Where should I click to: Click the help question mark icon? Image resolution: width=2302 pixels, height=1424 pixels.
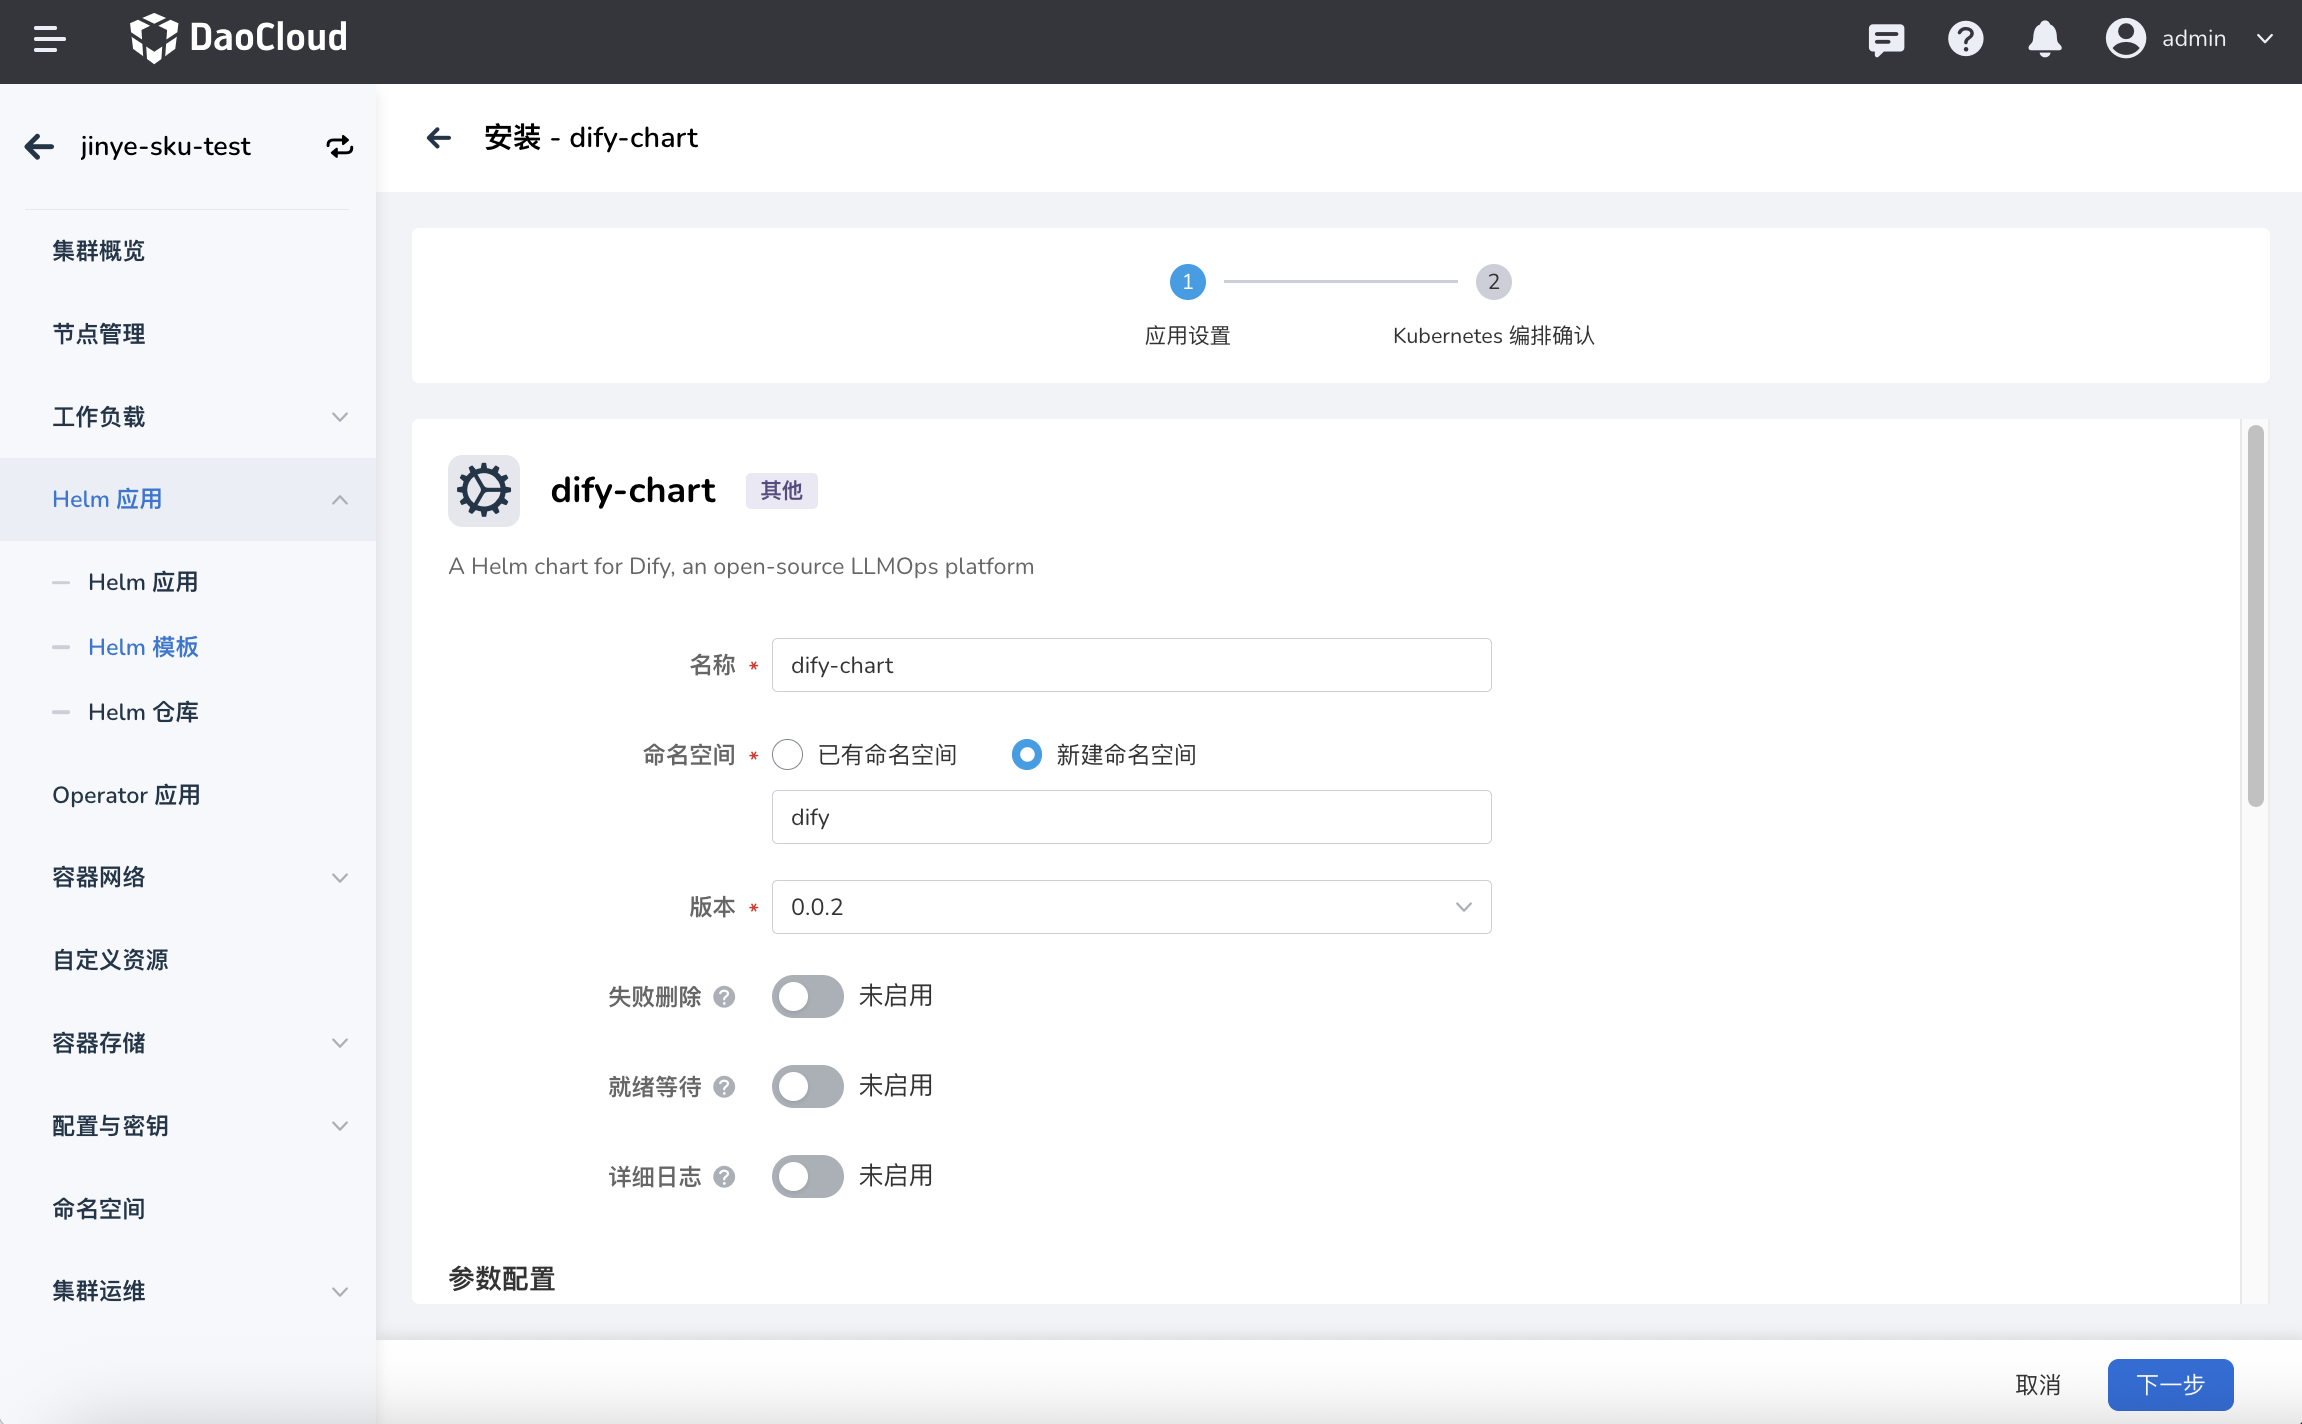(x=1965, y=39)
